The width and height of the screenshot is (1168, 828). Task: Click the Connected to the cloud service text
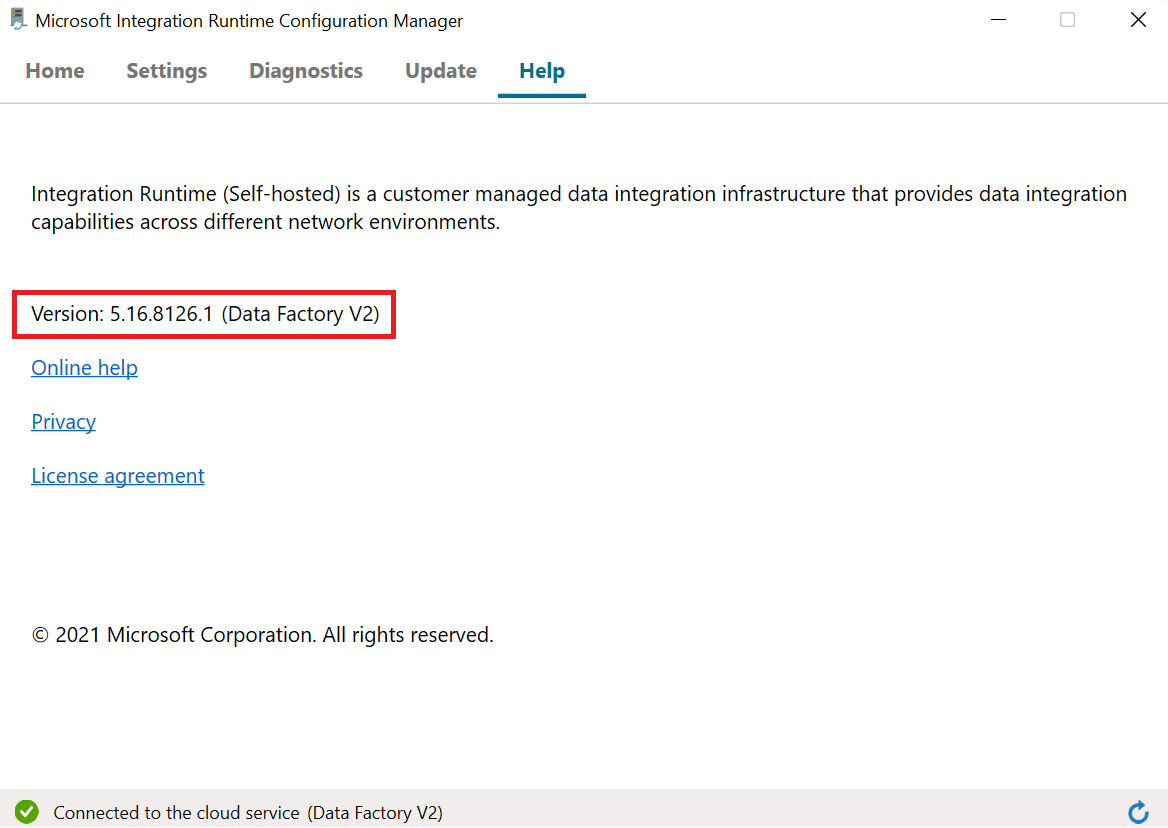coord(180,813)
